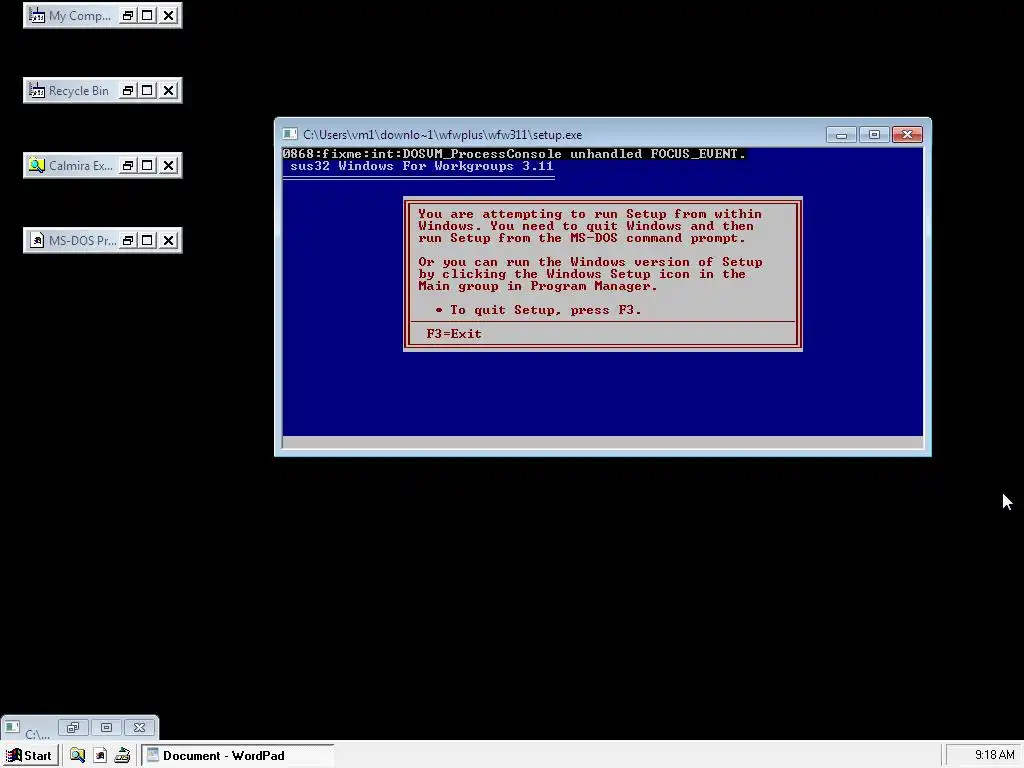Click the console icon in the setup.exe title bar
The image size is (1024, 768).
[290, 135]
